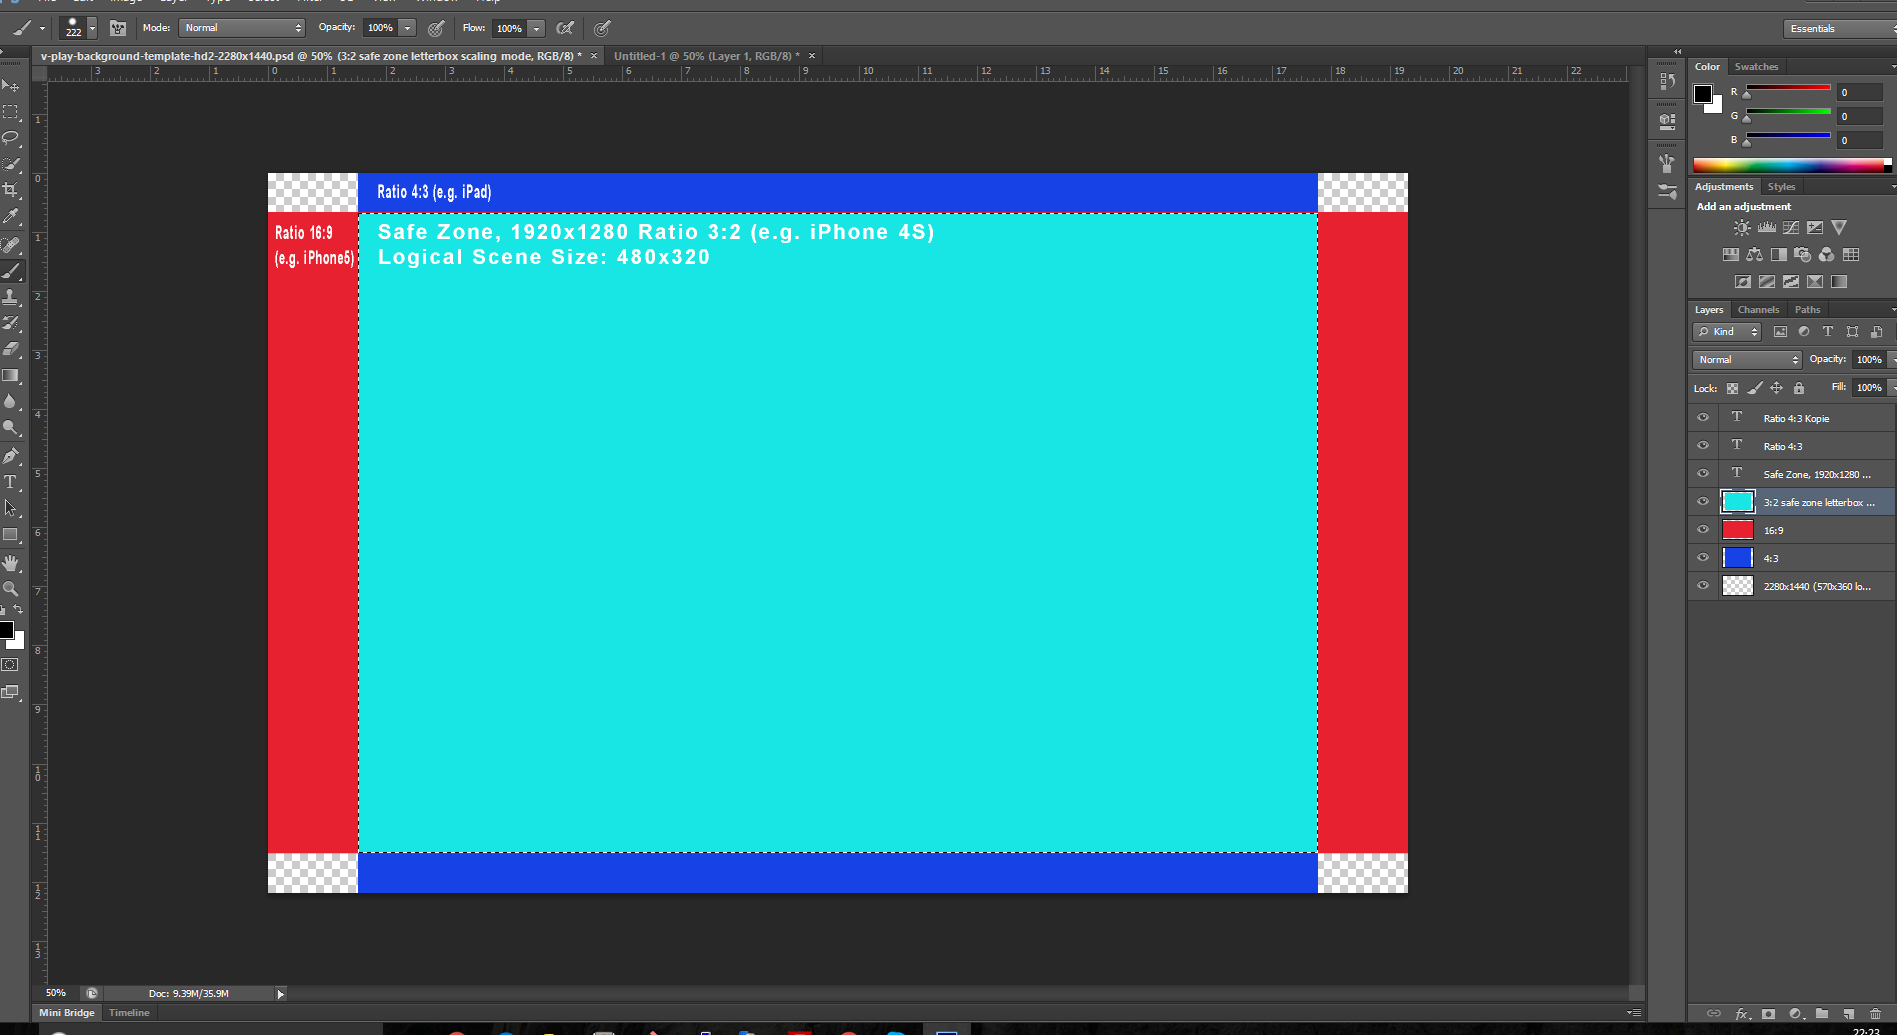Click the R value input field

tap(1861, 92)
